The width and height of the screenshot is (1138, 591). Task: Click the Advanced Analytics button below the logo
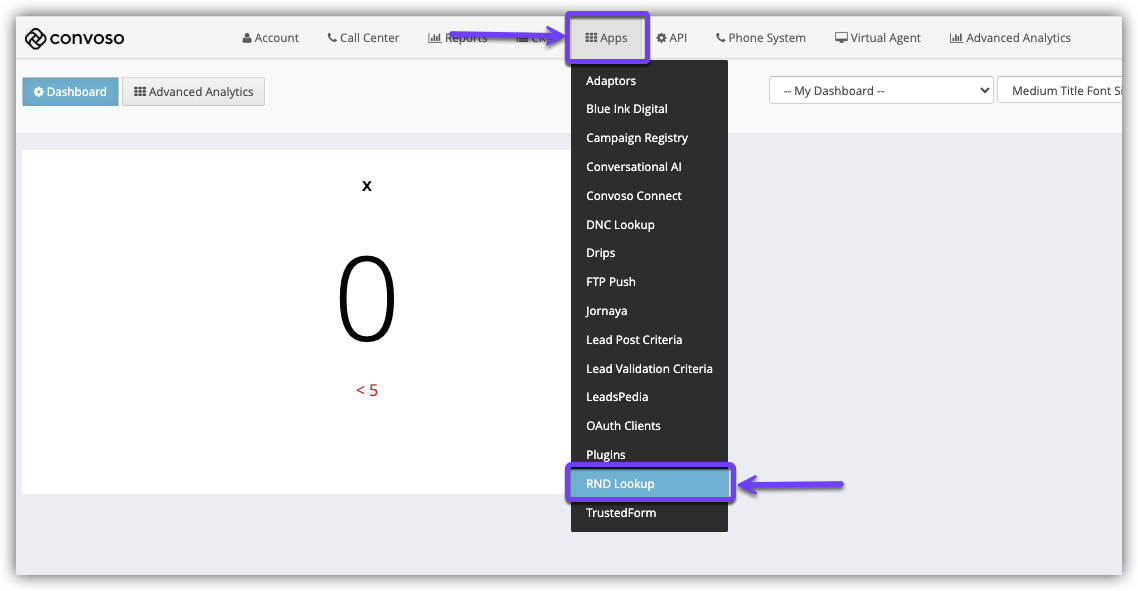[x=193, y=92]
